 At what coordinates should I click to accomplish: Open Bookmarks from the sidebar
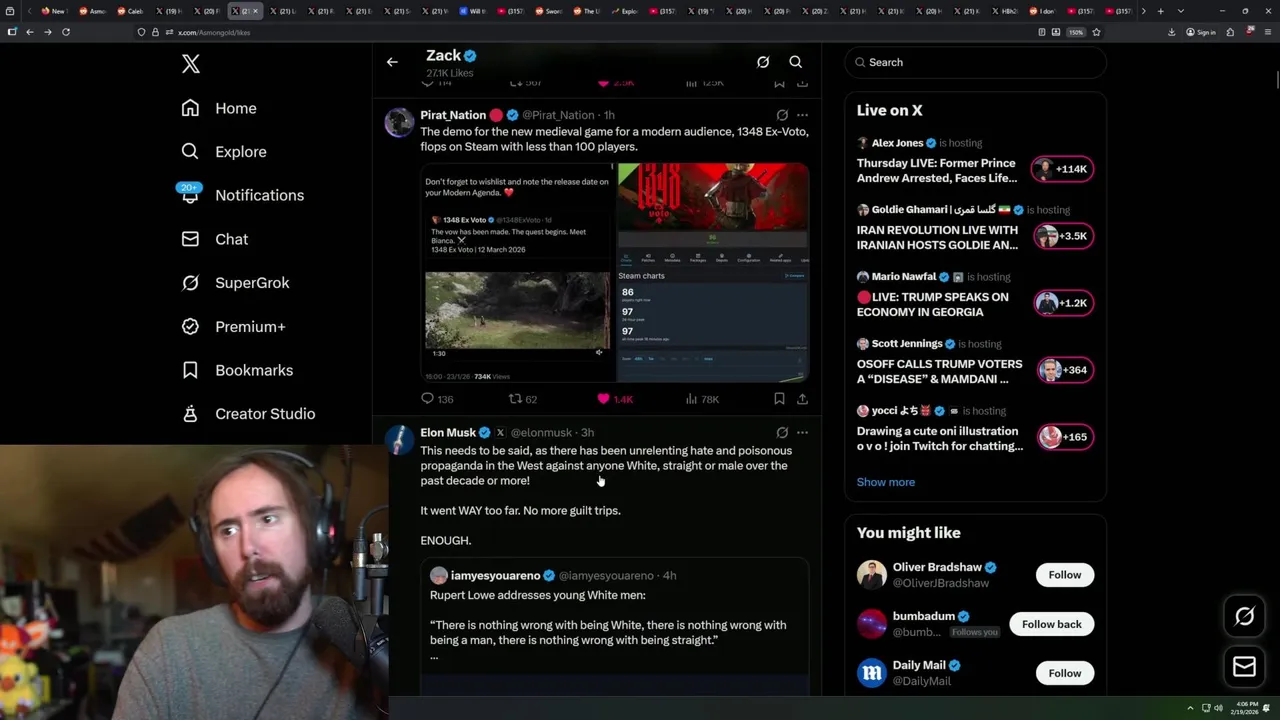click(237, 370)
